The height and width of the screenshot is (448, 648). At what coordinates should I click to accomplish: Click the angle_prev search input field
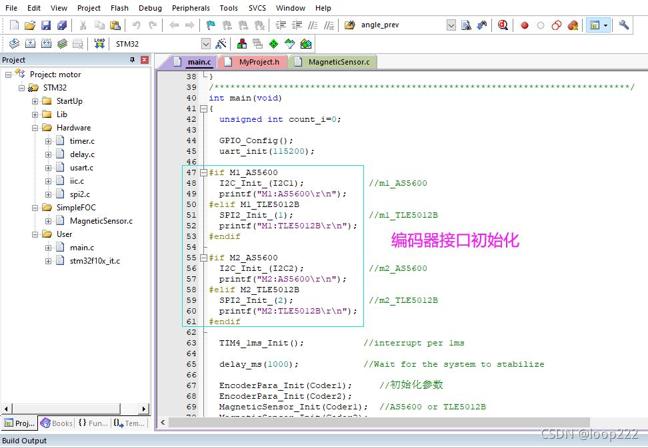coord(402,25)
